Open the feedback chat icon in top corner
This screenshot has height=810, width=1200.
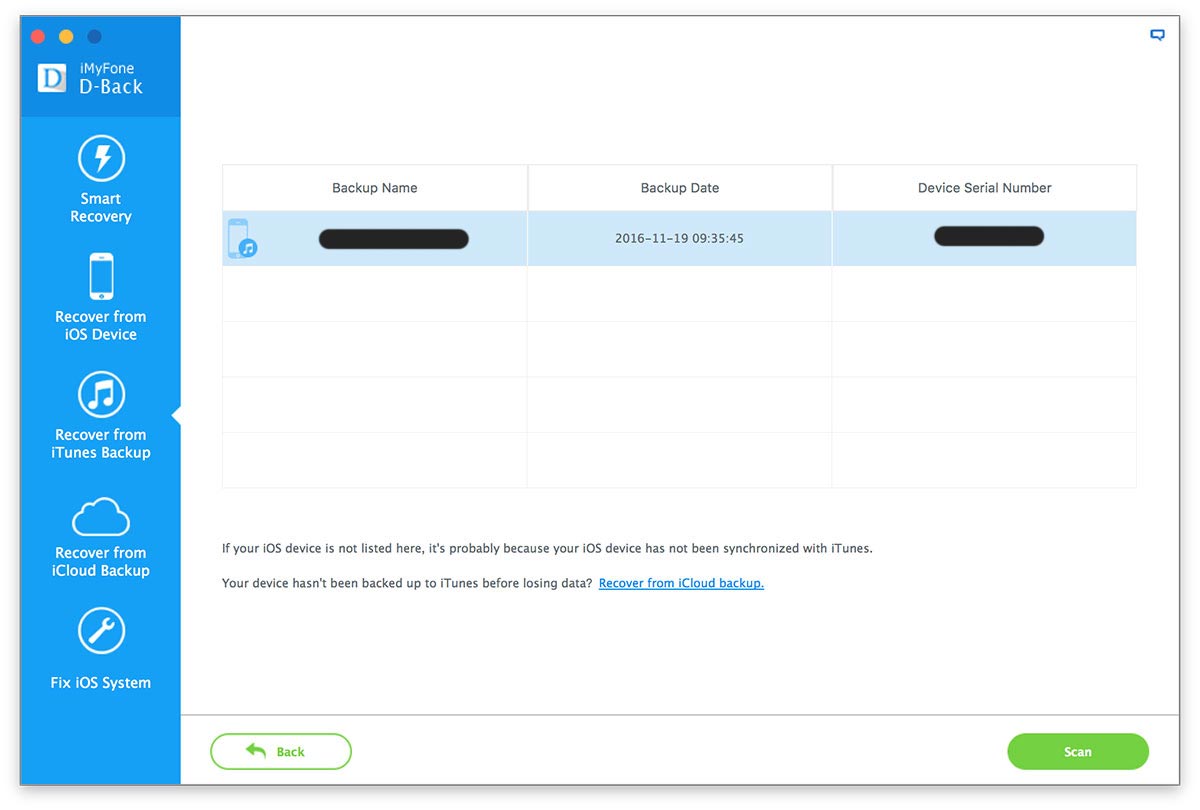pyautogui.click(x=1157, y=35)
